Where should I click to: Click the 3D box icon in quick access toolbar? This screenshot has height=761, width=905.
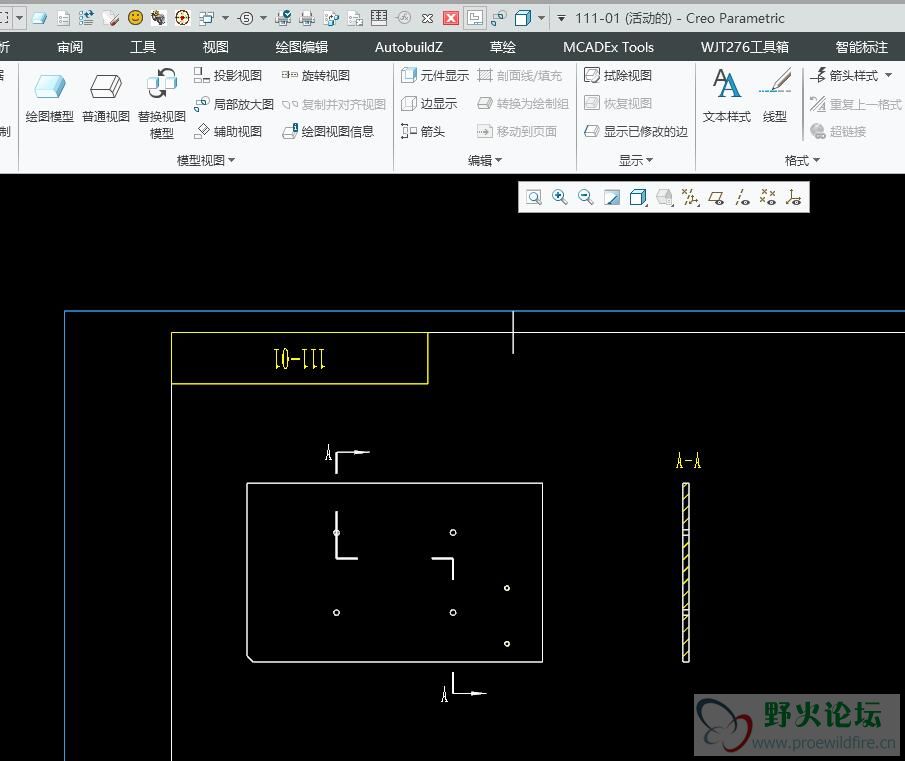pos(522,18)
